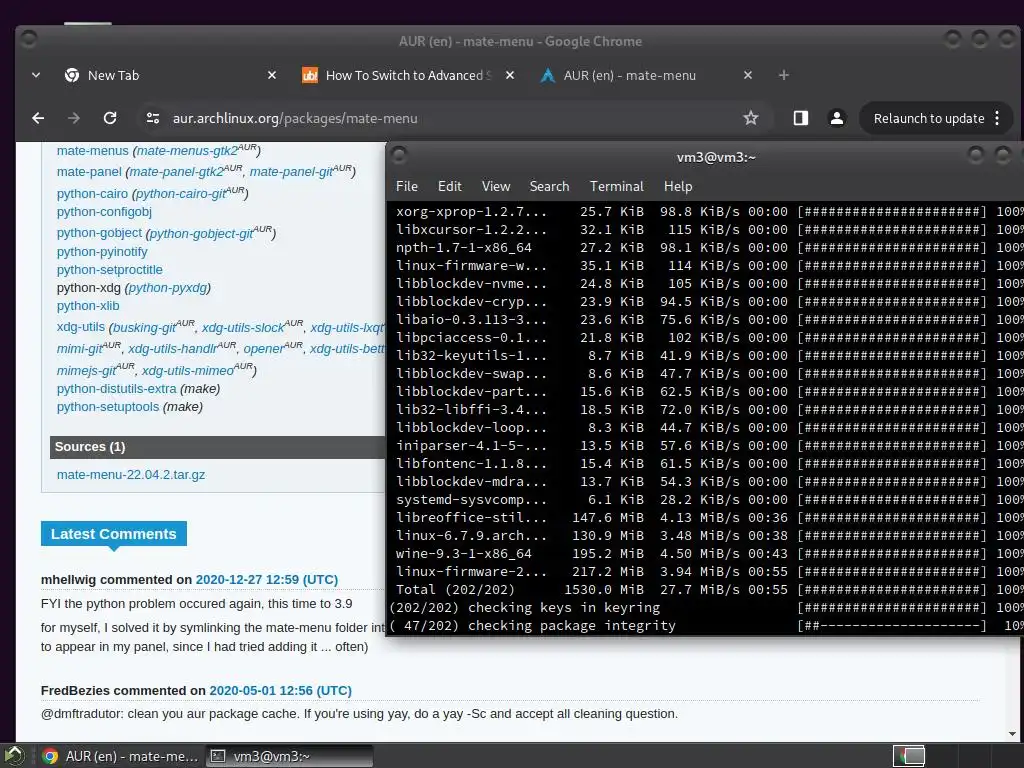Open Chrome side panel
This screenshot has height=768, width=1024.
pyautogui.click(x=801, y=118)
